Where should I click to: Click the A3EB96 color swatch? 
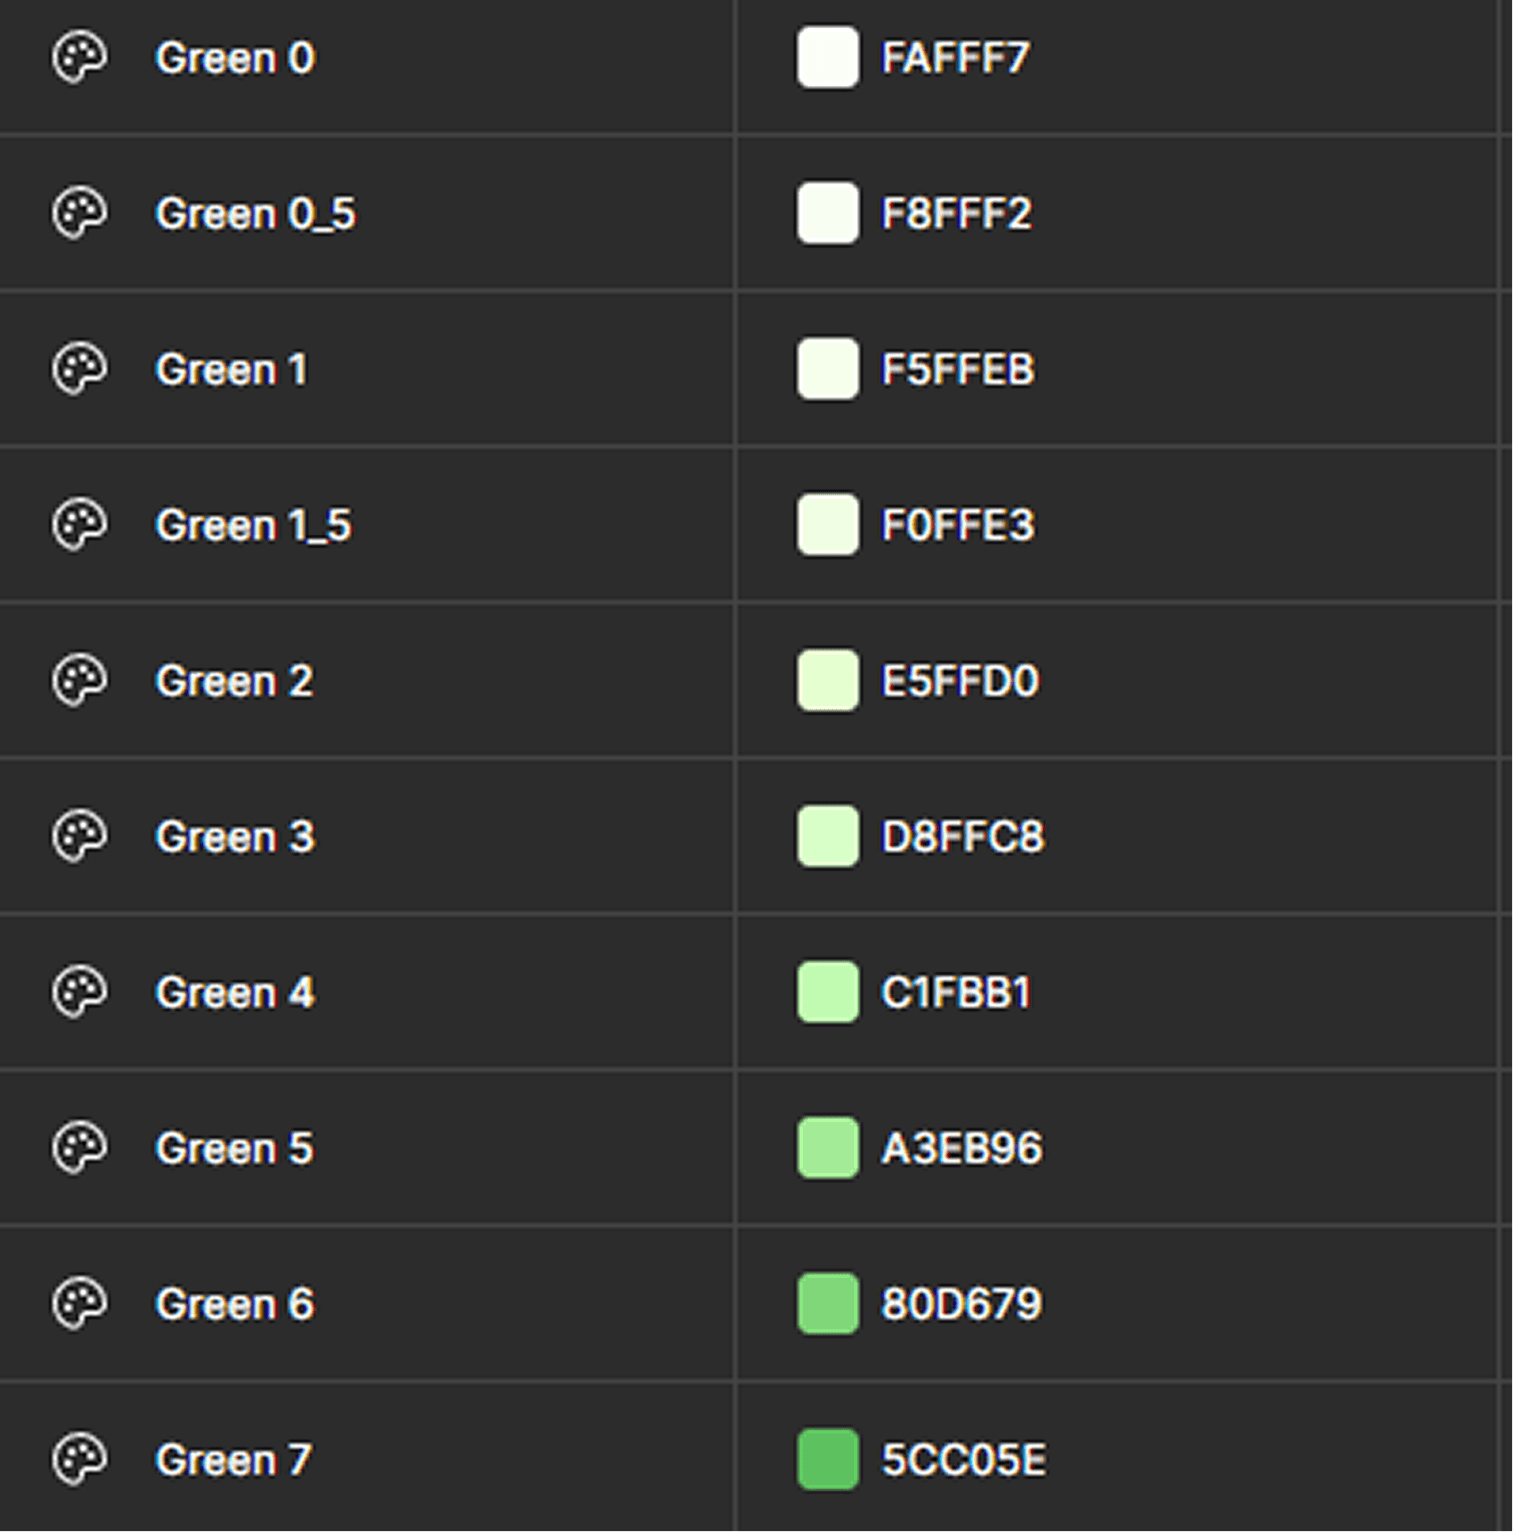(x=827, y=1148)
